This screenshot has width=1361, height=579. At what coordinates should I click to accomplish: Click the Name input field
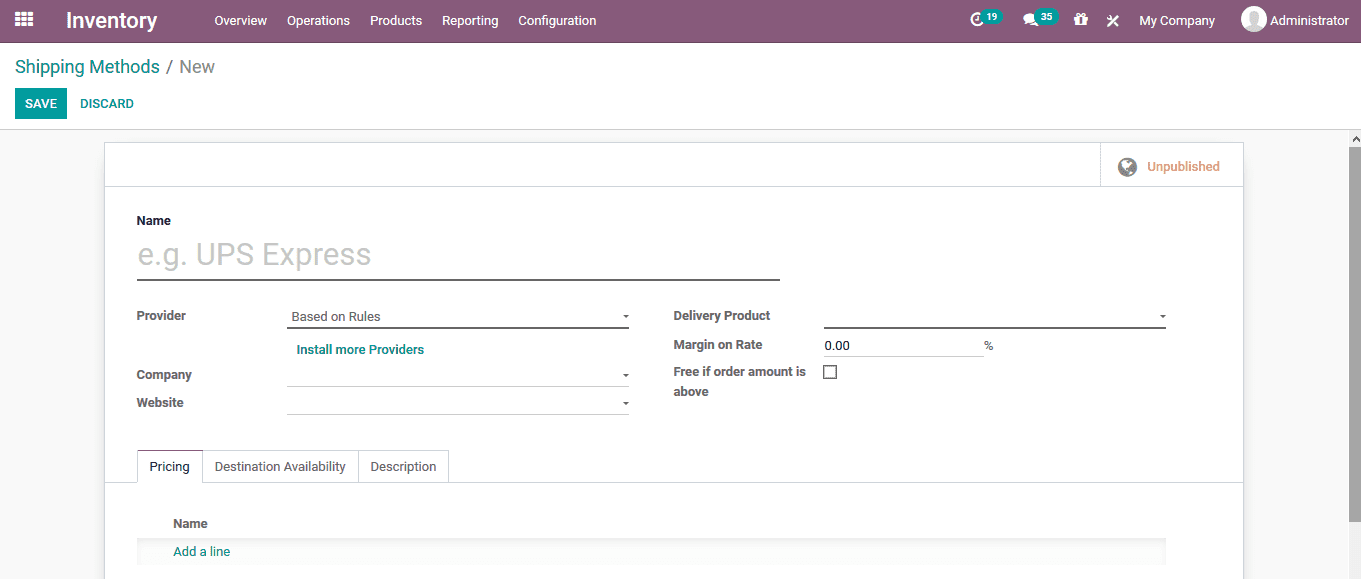tap(458, 256)
